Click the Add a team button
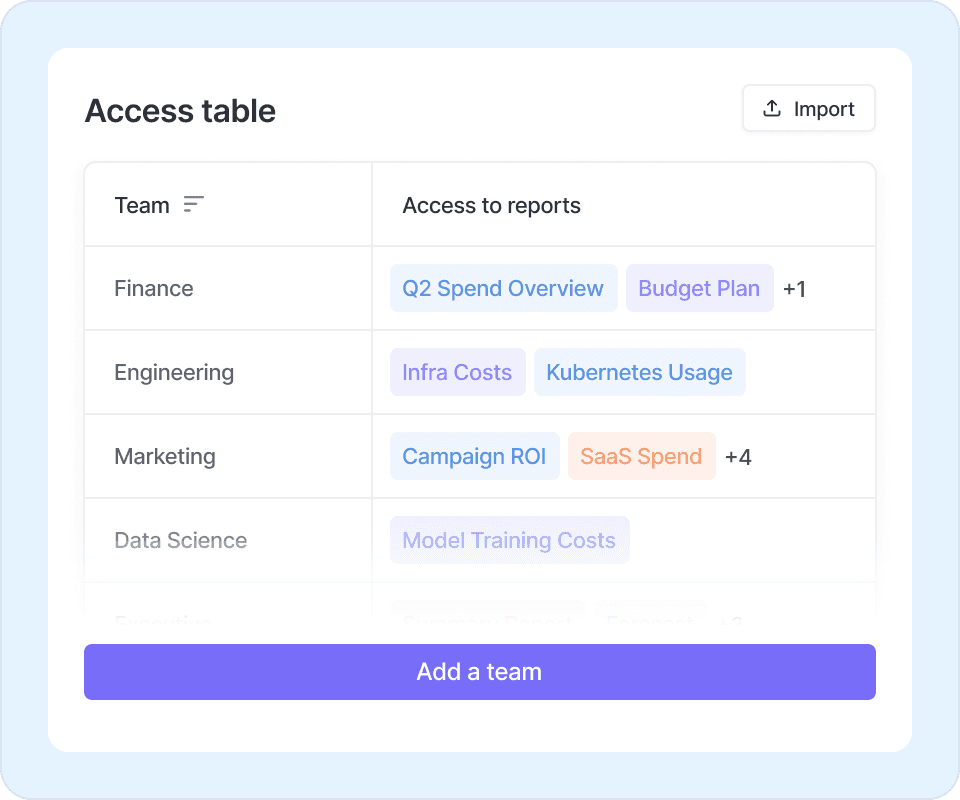The image size is (960, 800). click(479, 672)
